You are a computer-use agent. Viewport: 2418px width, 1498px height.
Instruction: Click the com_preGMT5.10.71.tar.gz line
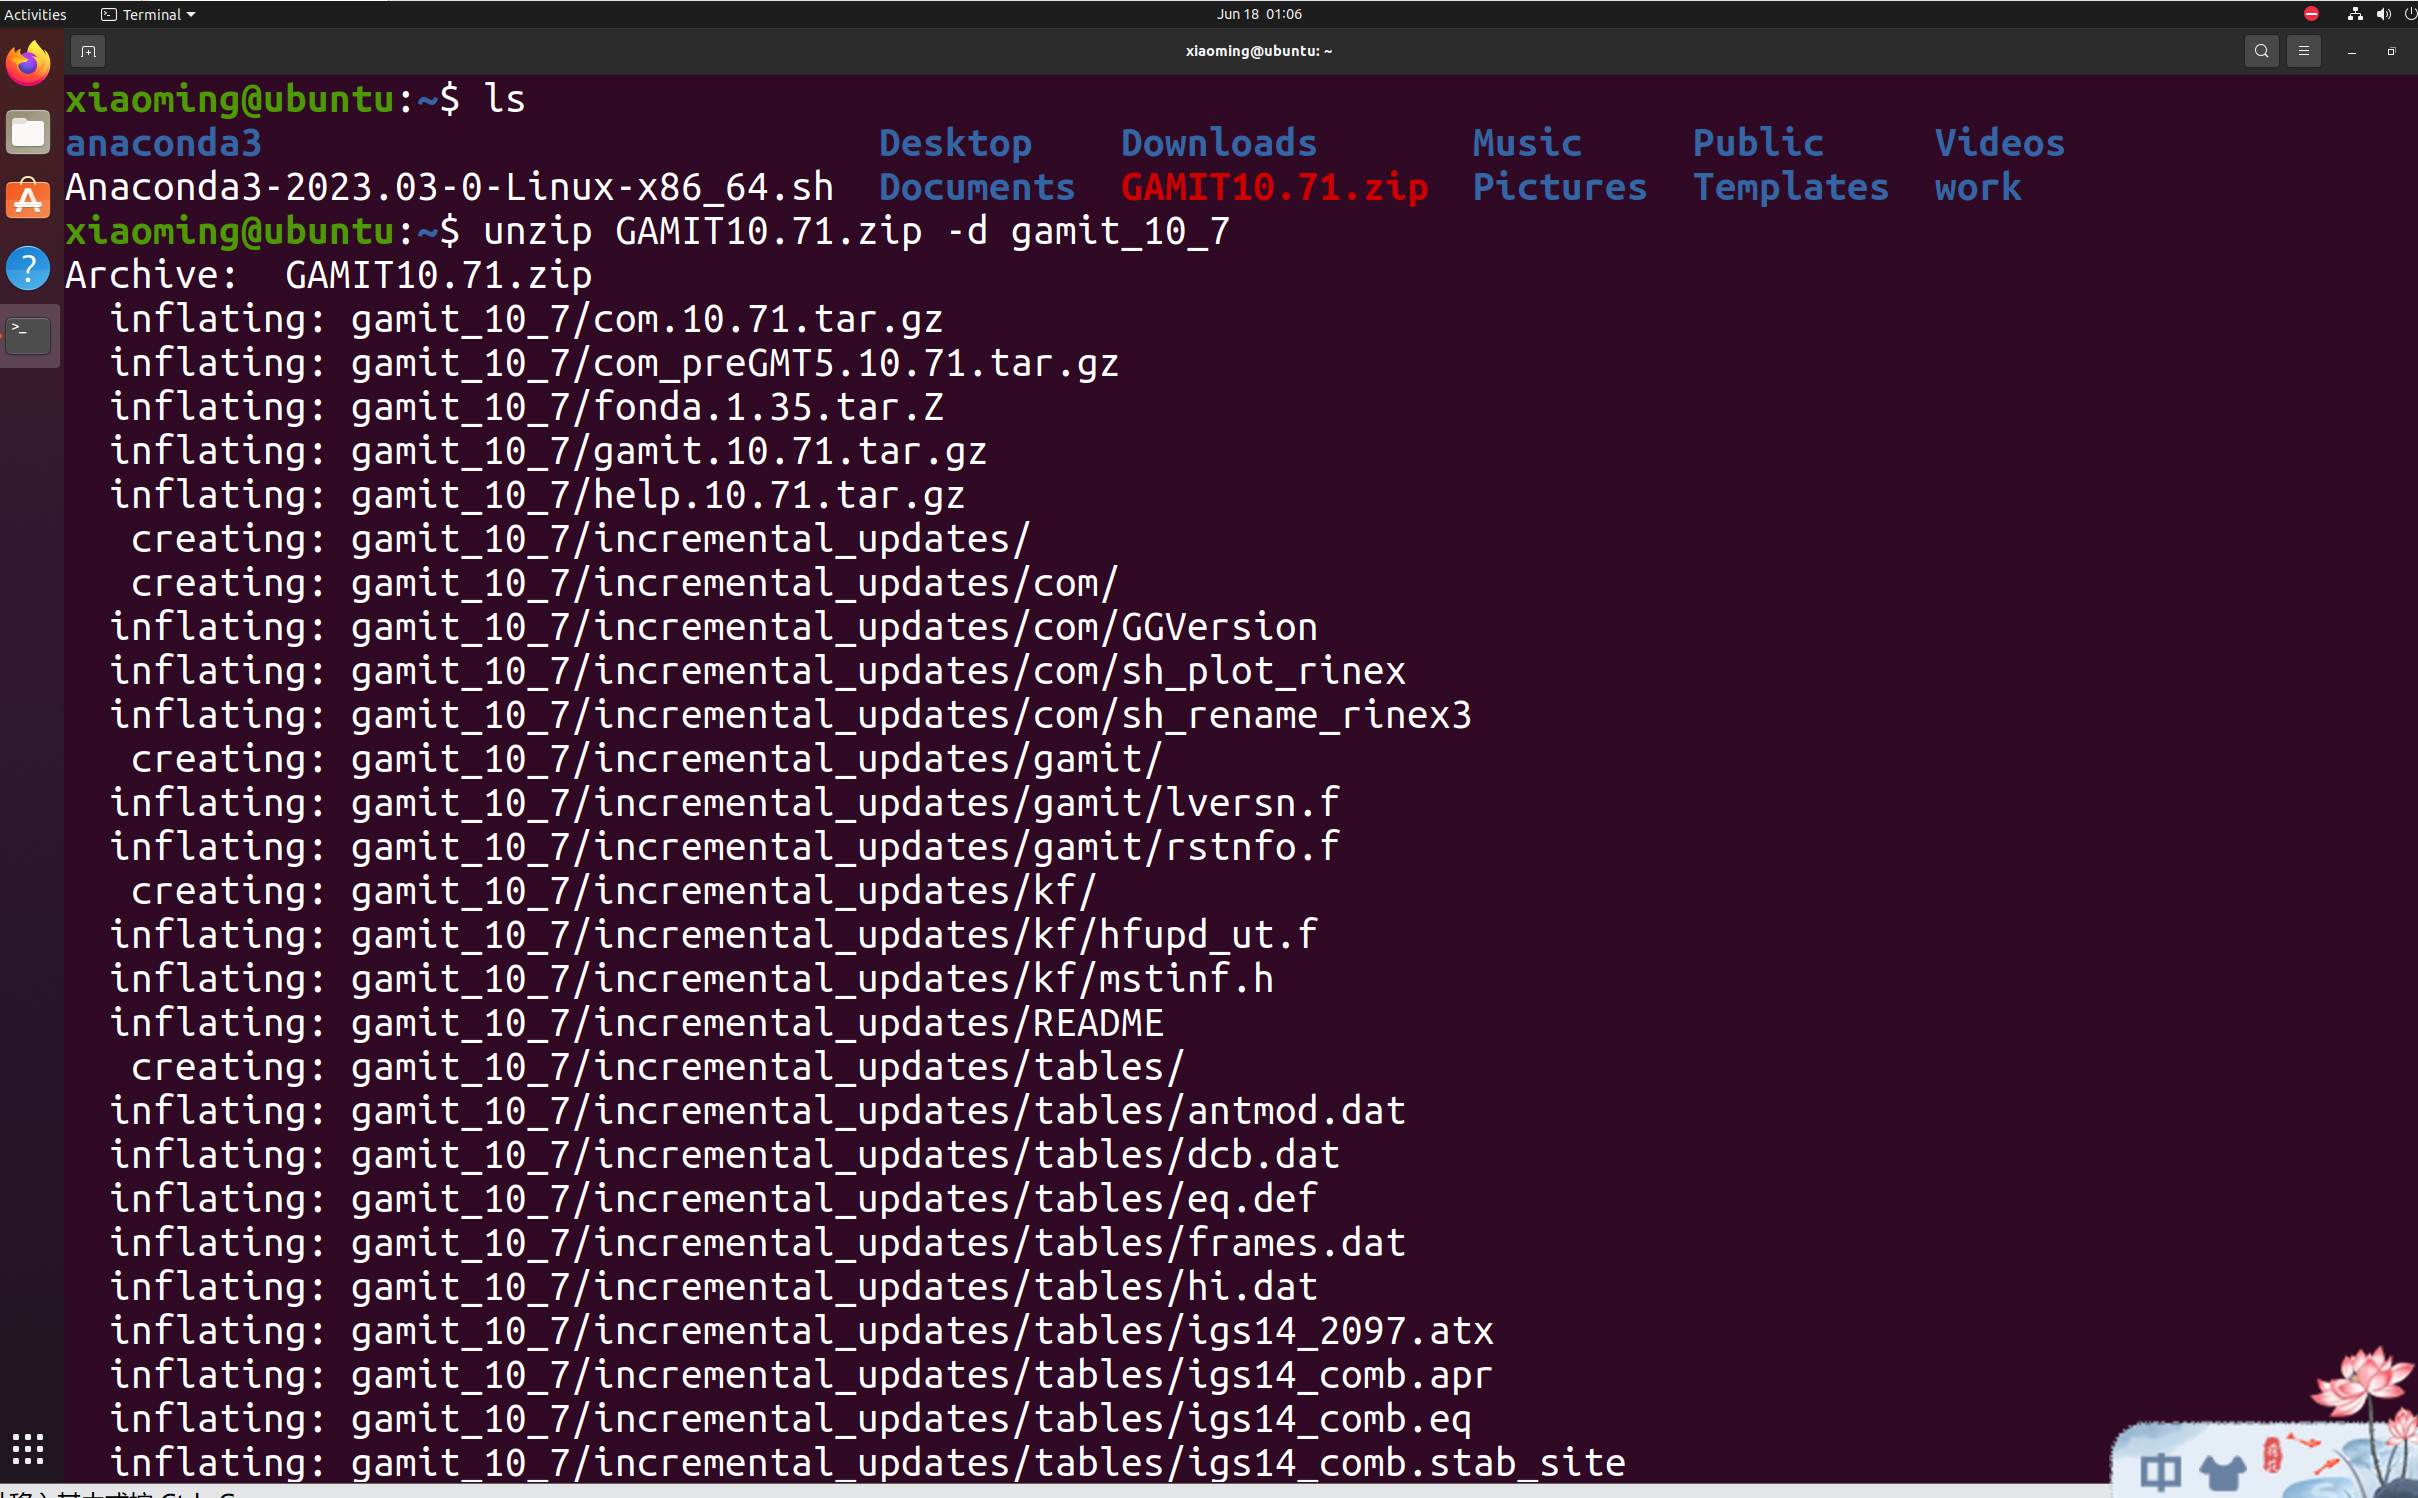tap(614, 363)
